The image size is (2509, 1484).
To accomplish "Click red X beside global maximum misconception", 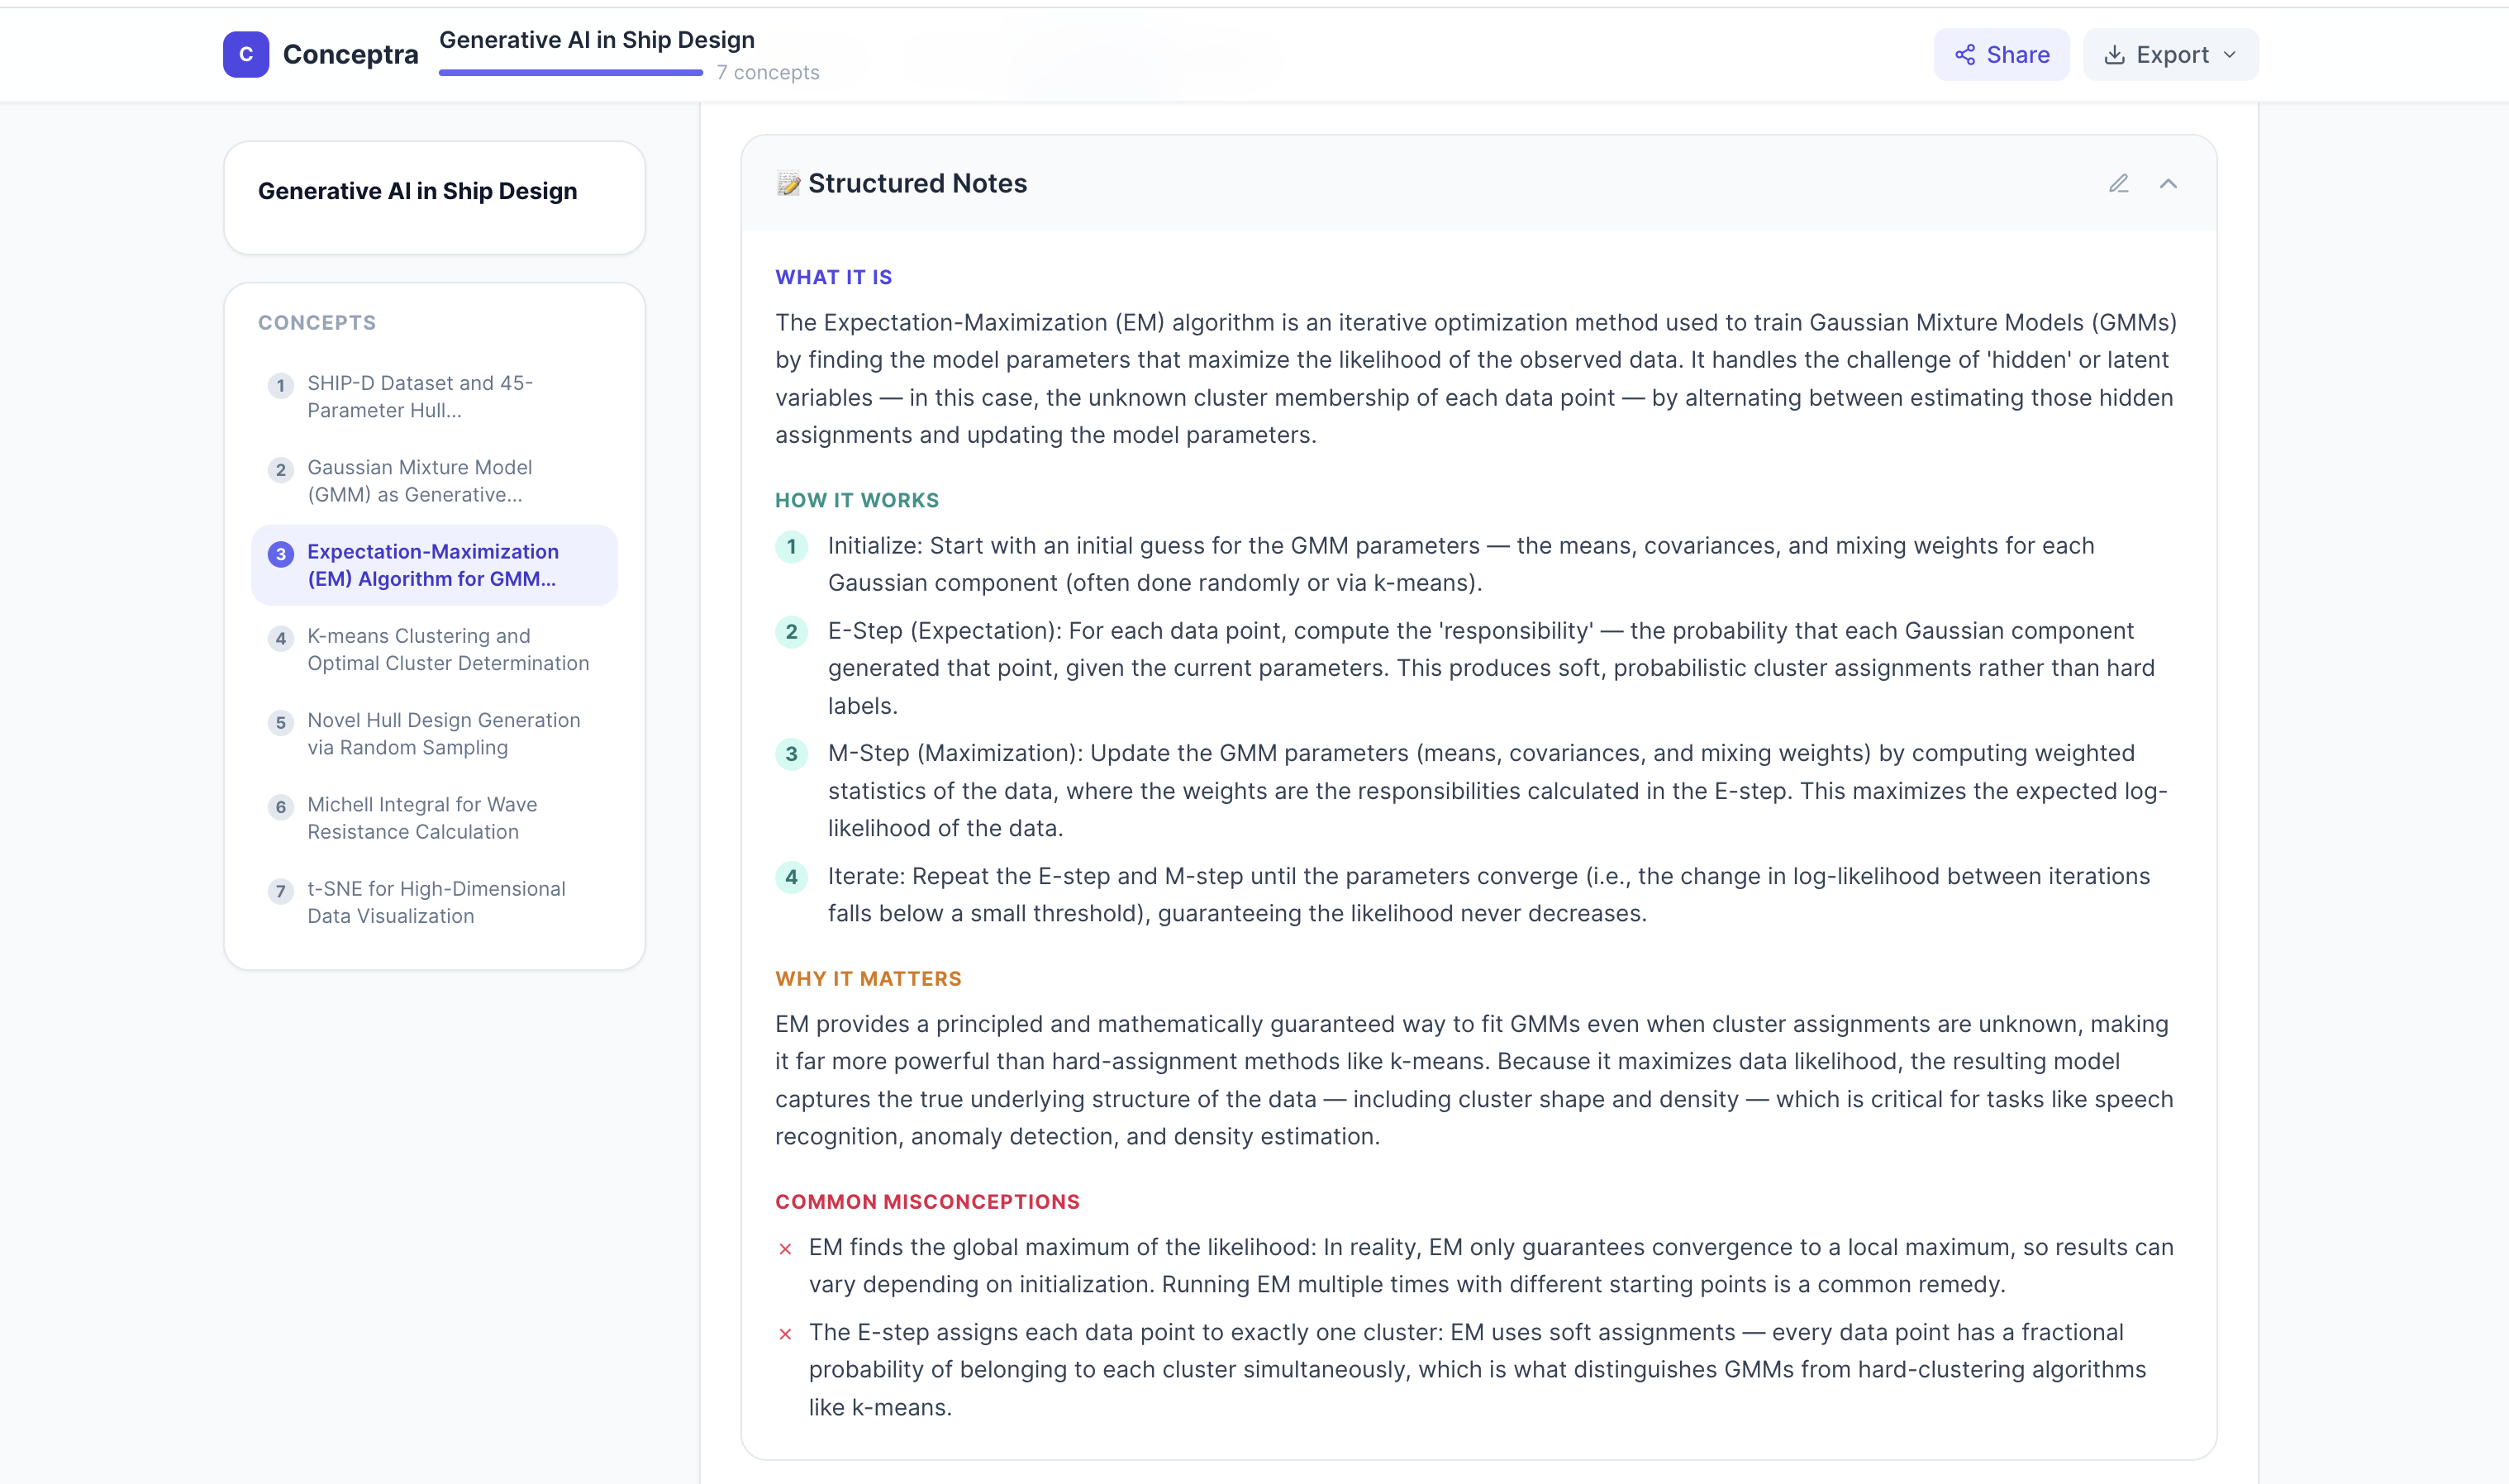I will click(x=785, y=1249).
